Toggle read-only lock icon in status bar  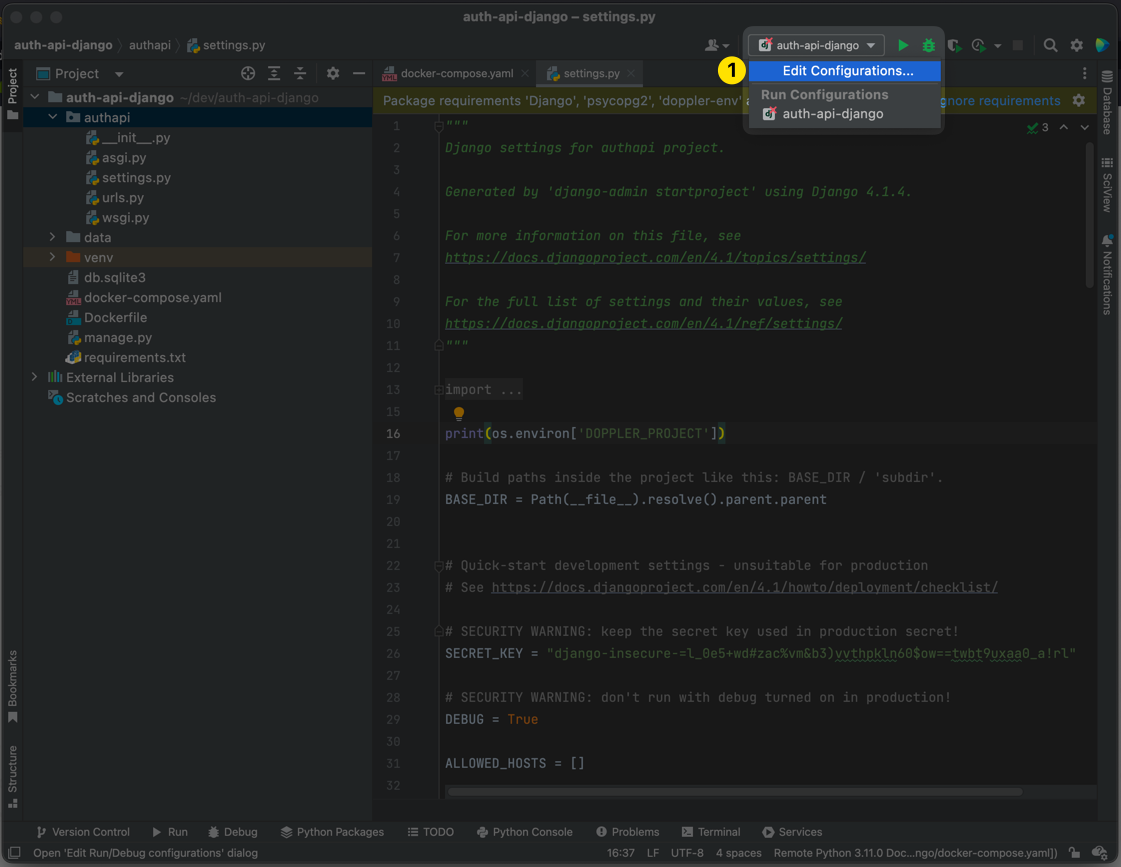pyautogui.click(x=1073, y=853)
